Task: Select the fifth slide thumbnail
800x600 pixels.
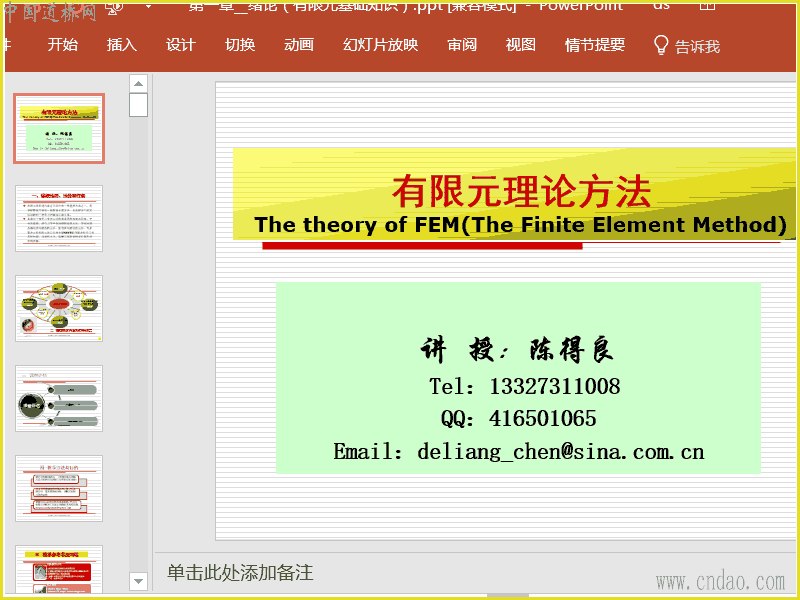Action: [59, 488]
